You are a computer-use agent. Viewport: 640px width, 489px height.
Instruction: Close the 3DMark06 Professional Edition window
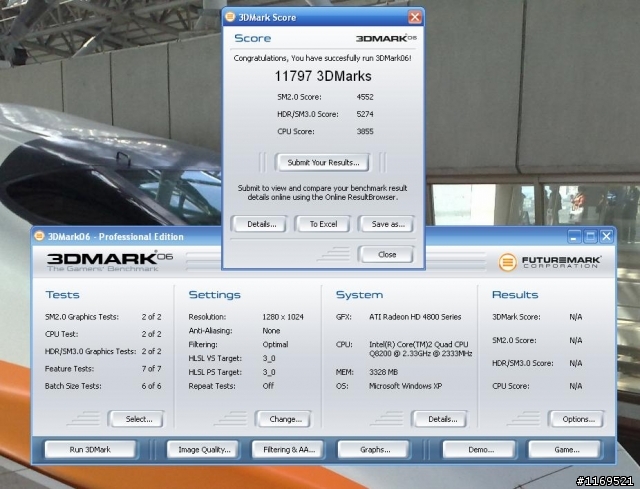pyautogui.click(x=607, y=236)
